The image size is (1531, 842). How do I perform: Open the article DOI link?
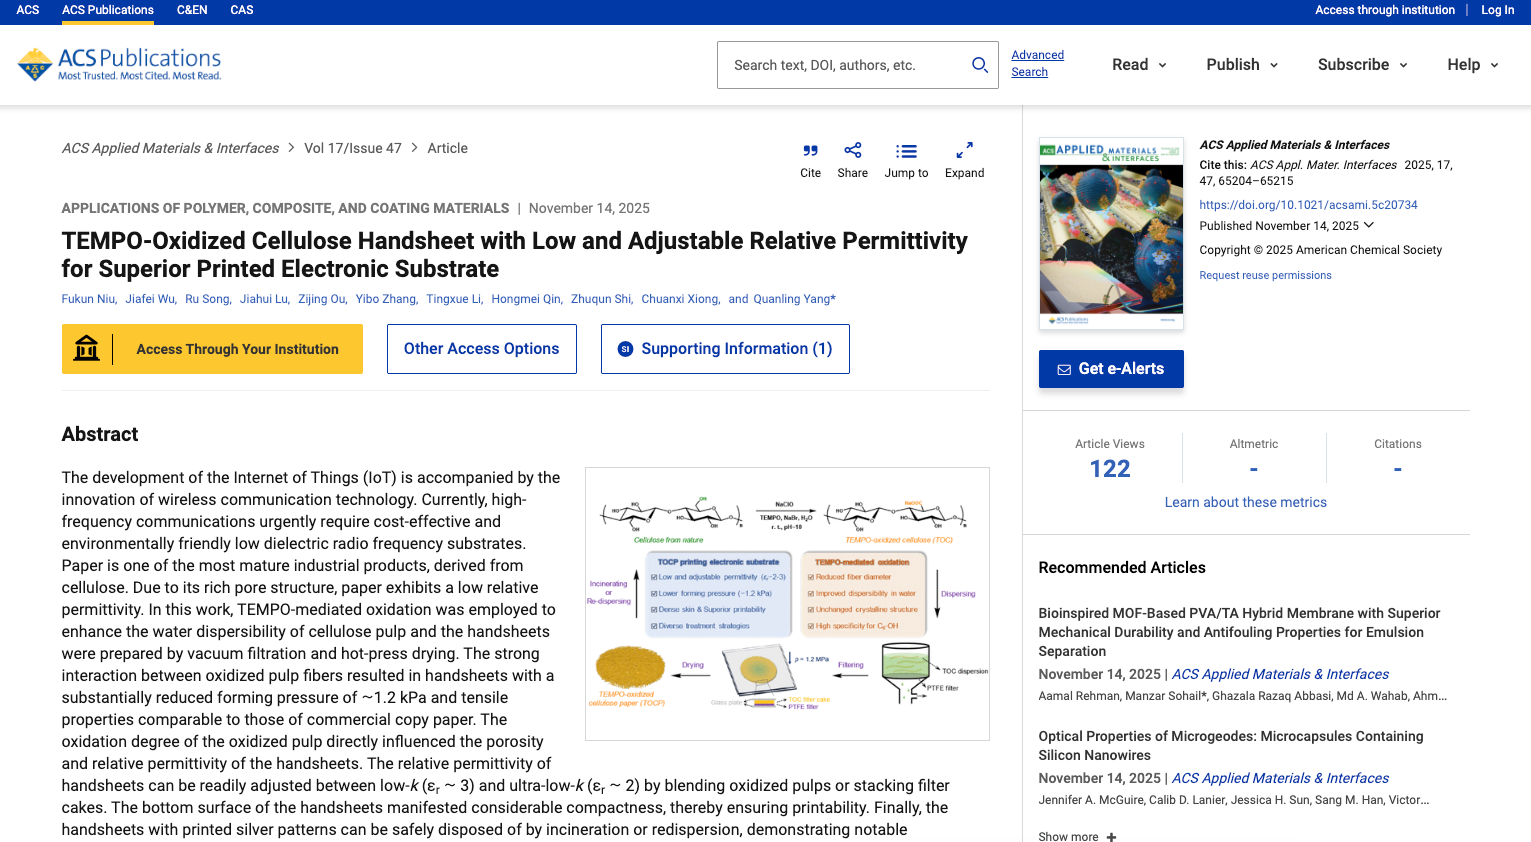pos(1308,205)
